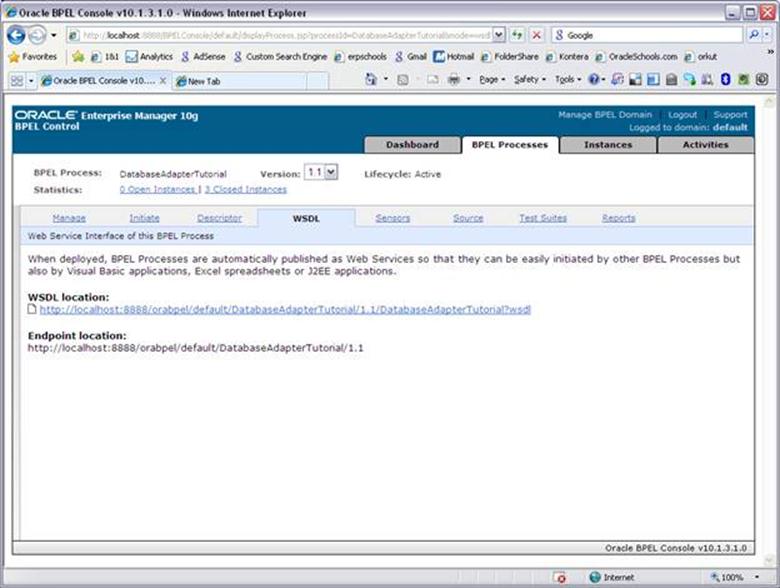The image size is (780, 588).
Task: Close the Oracle BPEL Console tab
Action: coord(163,81)
